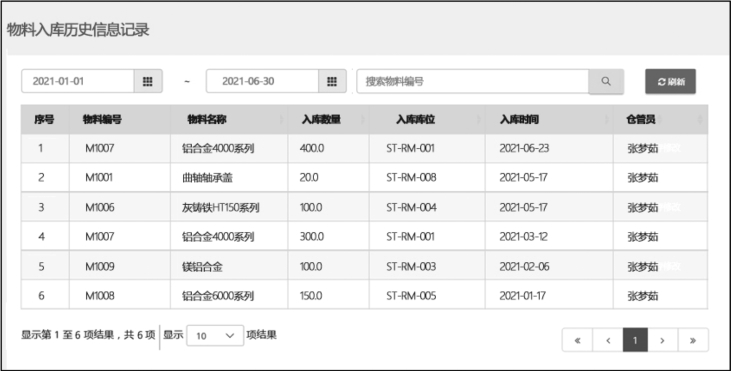Go to first page with double-left arrow
Viewport: 731px width, 371px height.
tap(577, 340)
